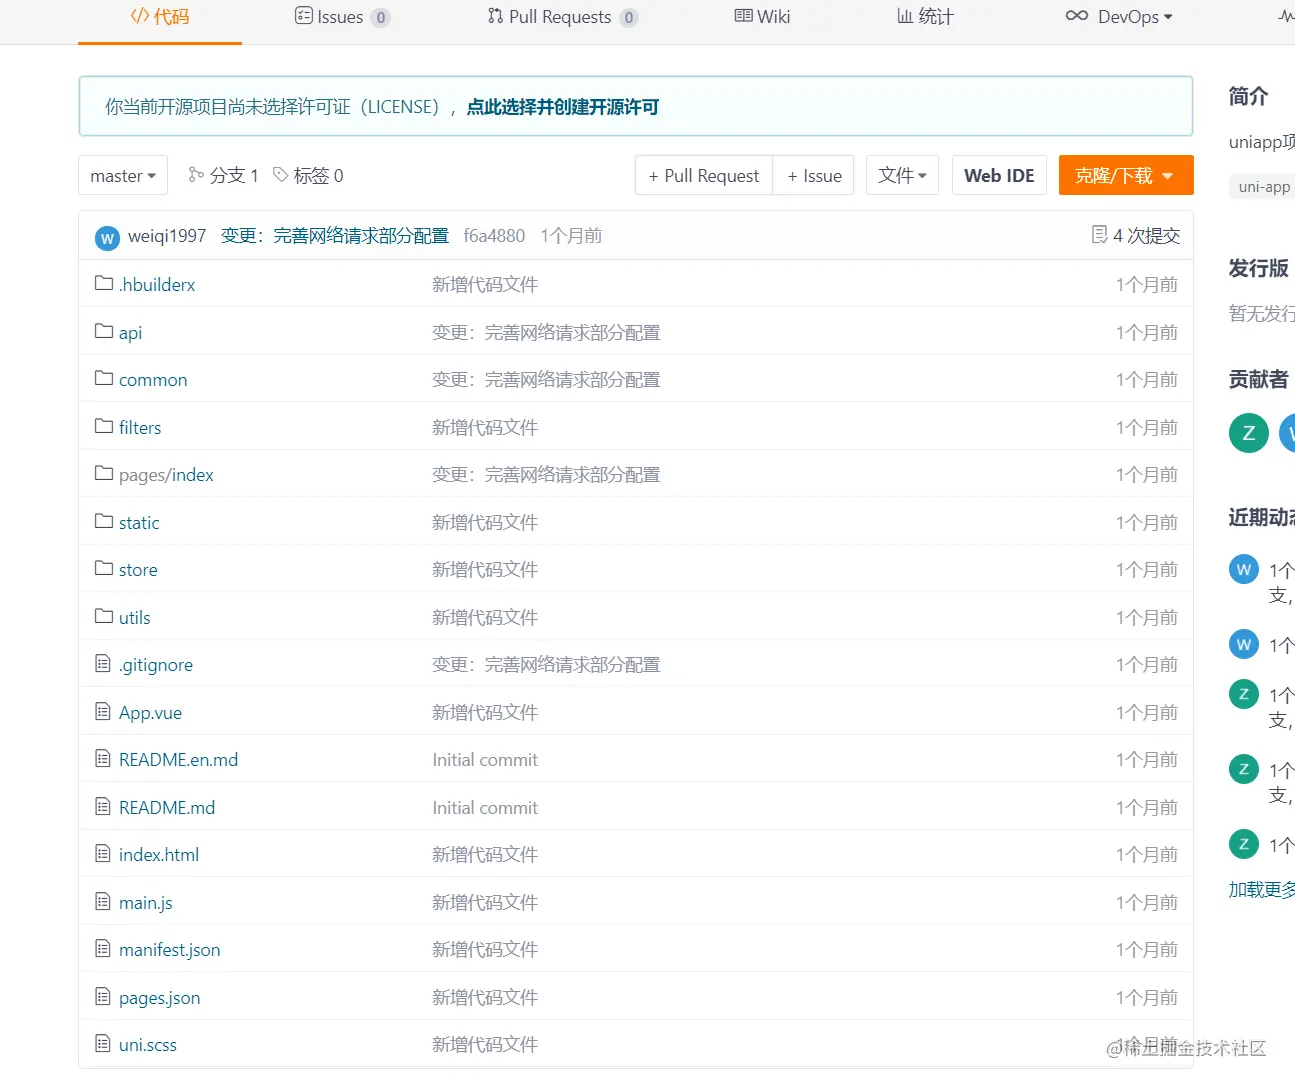Viewport: 1295px width, 1087px height.
Task: Open commit hash f6a4880
Action: (x=494, y=236)
